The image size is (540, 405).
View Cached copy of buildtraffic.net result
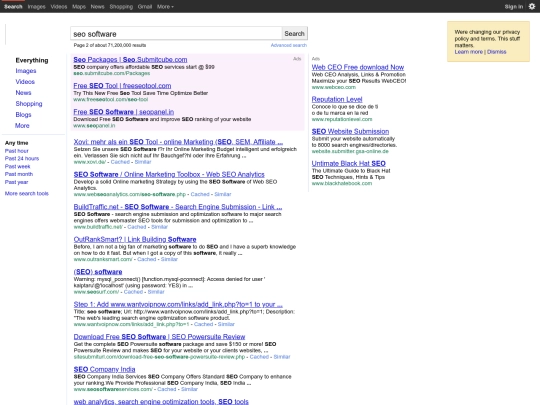(x=137, y=227)
